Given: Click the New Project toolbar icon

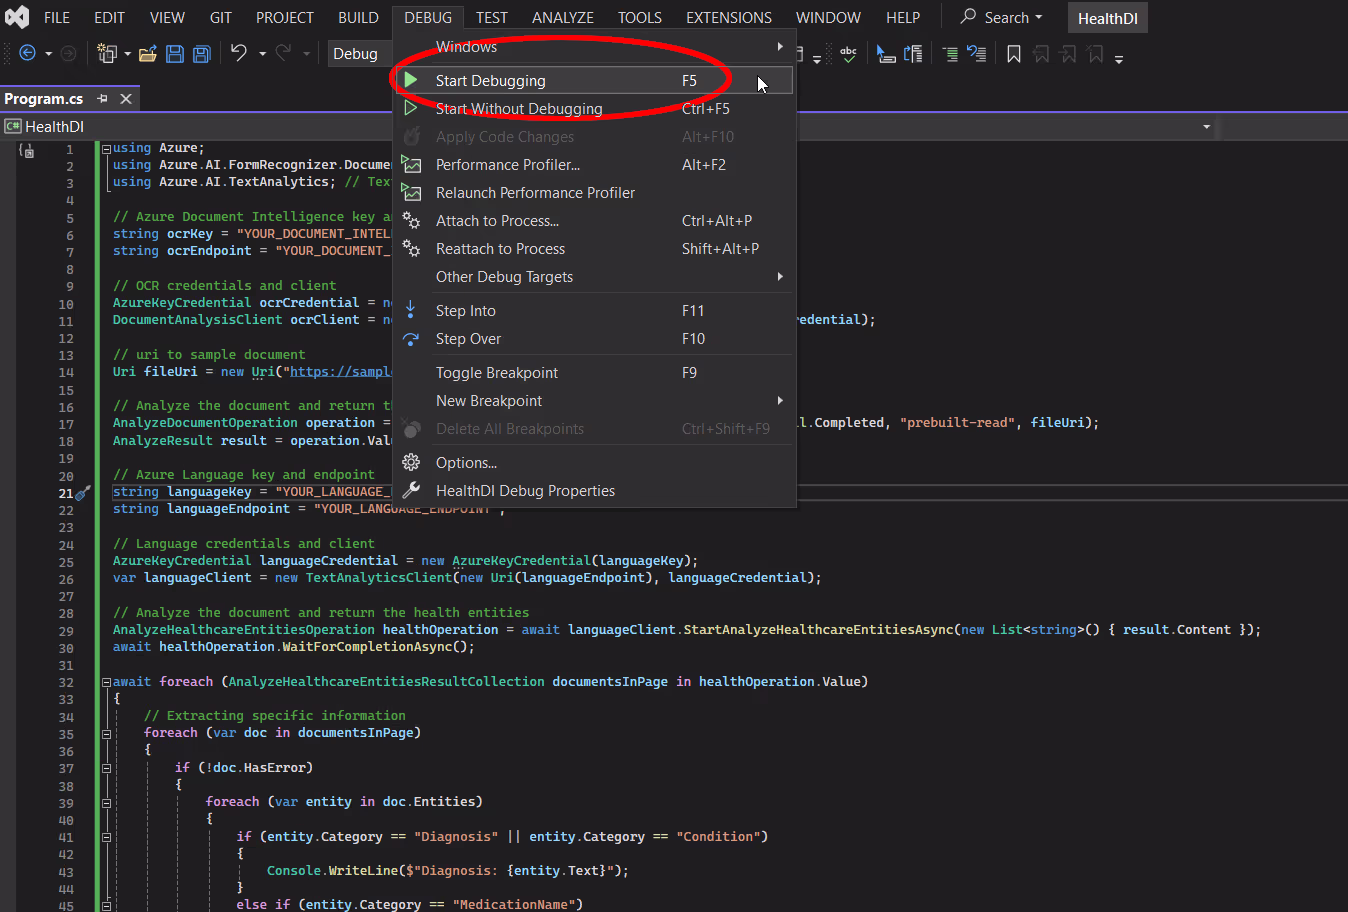Looking at the screenshot, I should pos(107,53).
